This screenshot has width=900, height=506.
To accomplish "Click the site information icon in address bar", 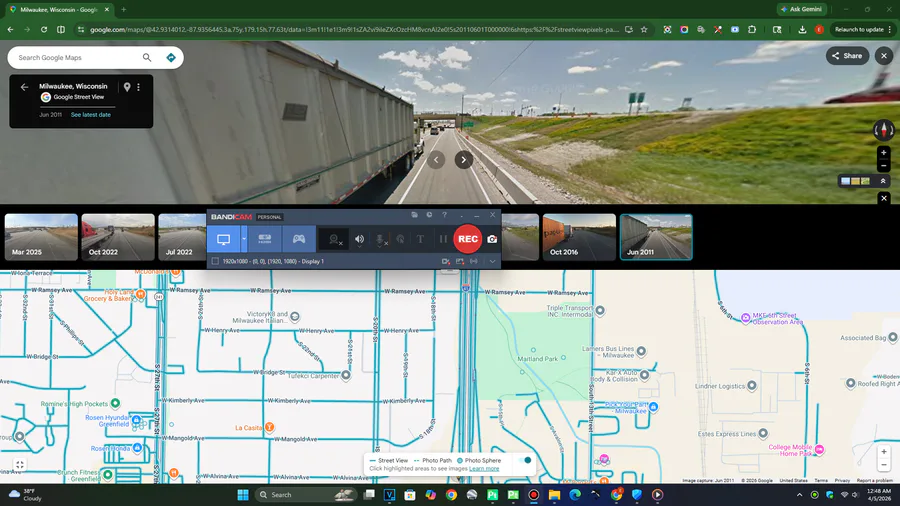I will (x=80, y=29).
